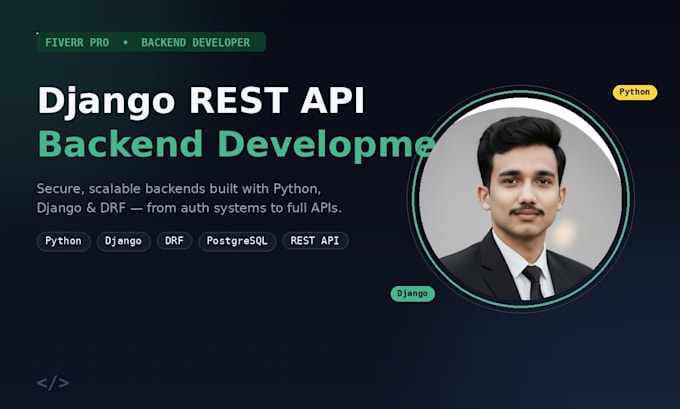Image resolution: width=680 pixels, height=409 pixels.
Task: Select the PostgreSQL skill pill
Action: pos(237,241)
